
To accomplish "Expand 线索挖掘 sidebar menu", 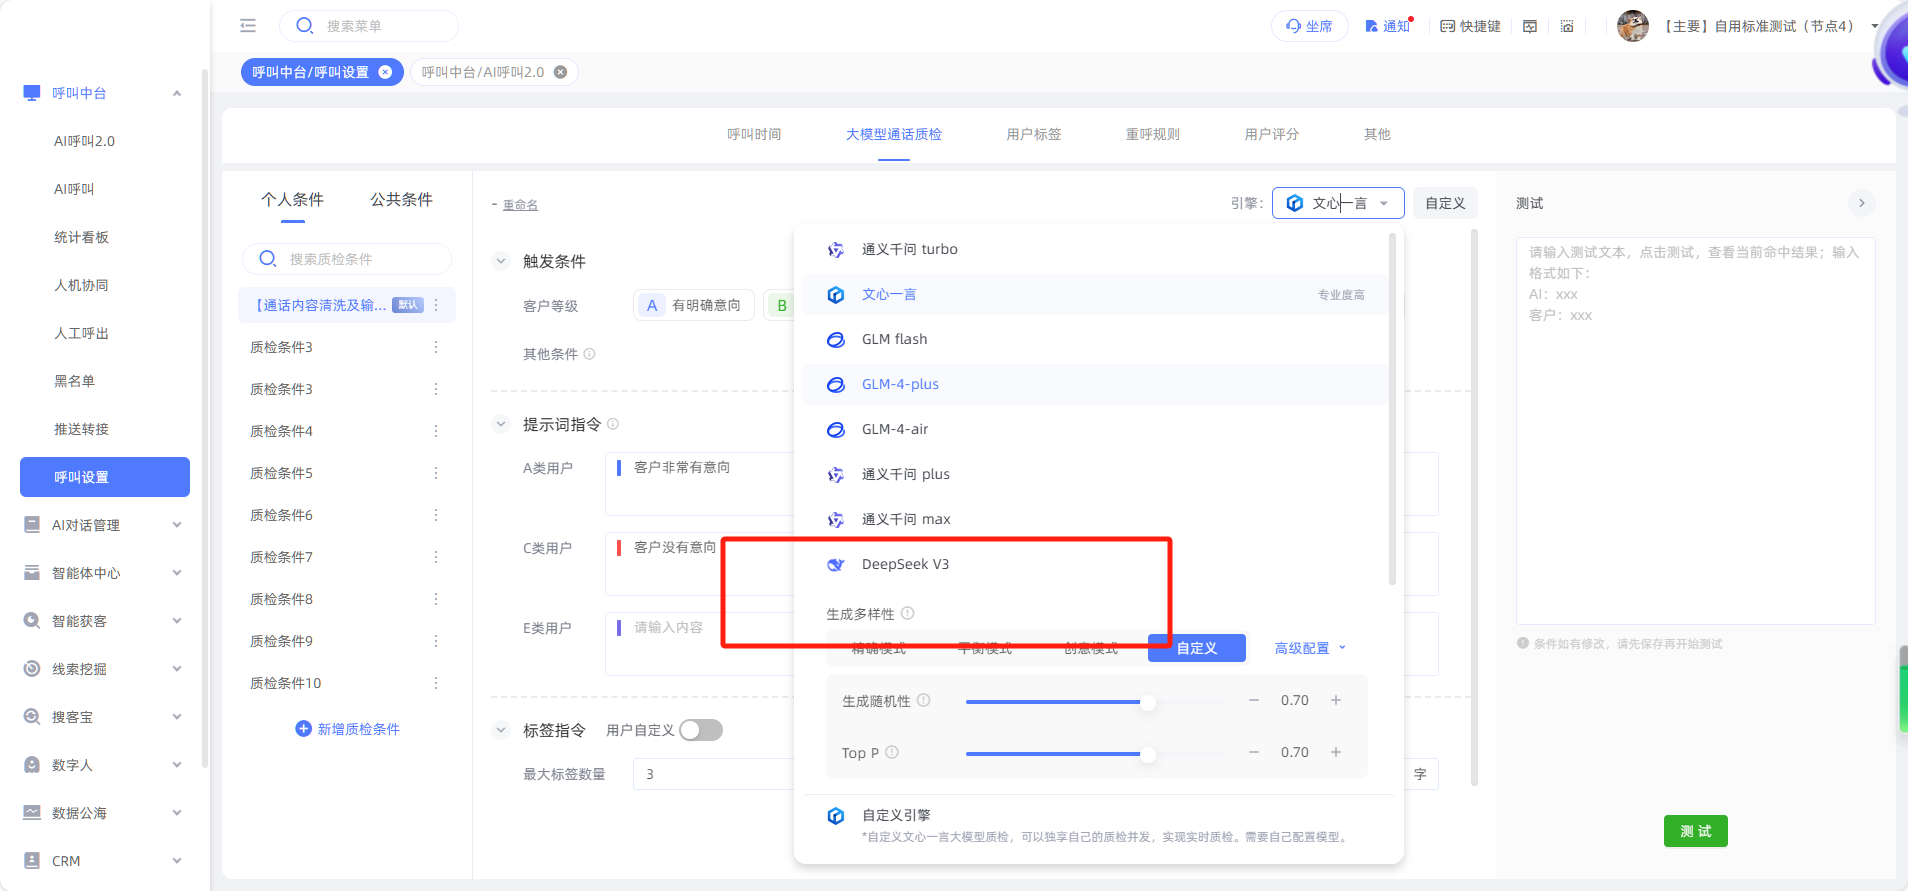I will point(177,669).
